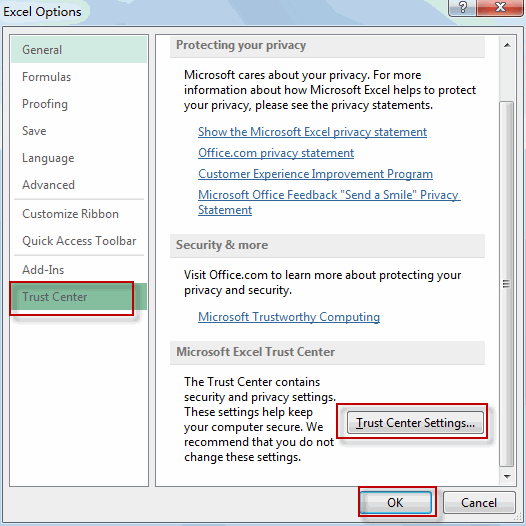Click the Microsoft Excel Trust Center heading
This screenshot has height=526, width=526.
point(255,352)
